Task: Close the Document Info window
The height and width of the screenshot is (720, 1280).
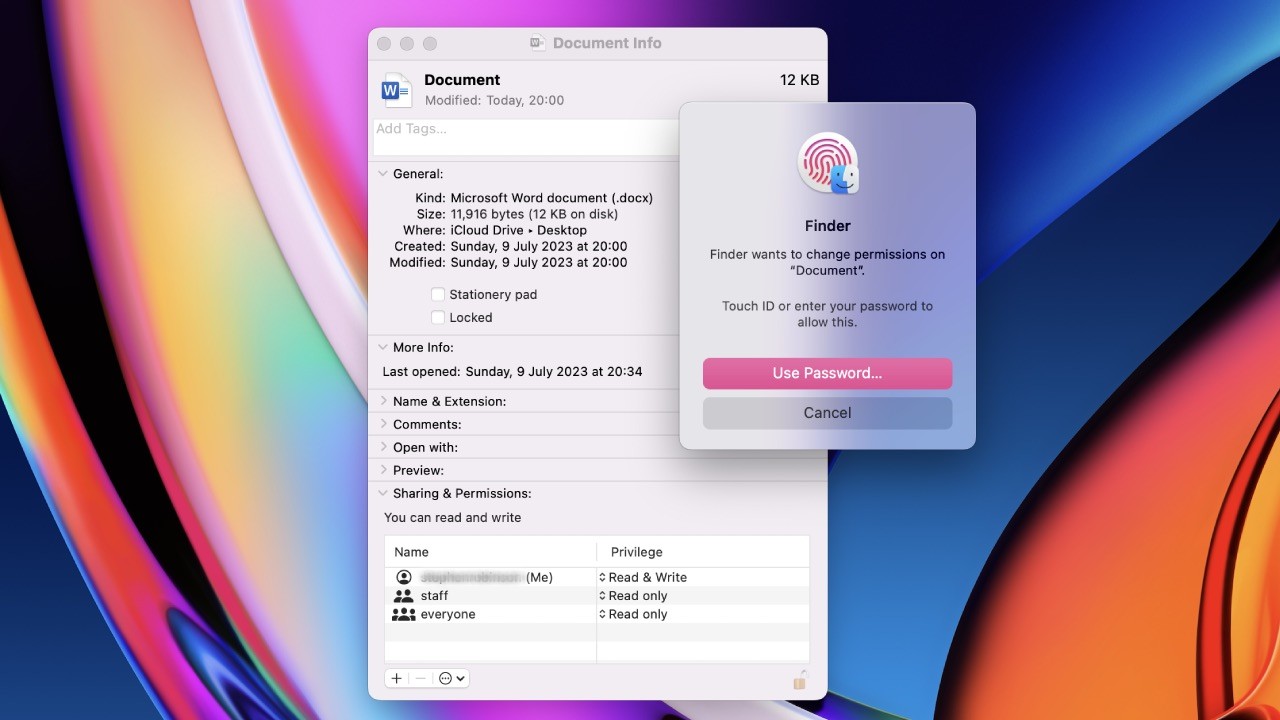Action: [383, 43]
